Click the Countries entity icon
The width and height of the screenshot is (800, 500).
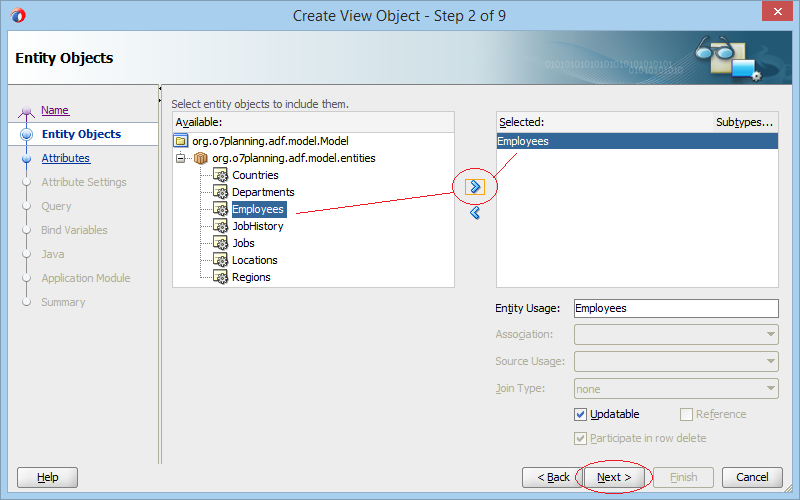click(220, 175)
